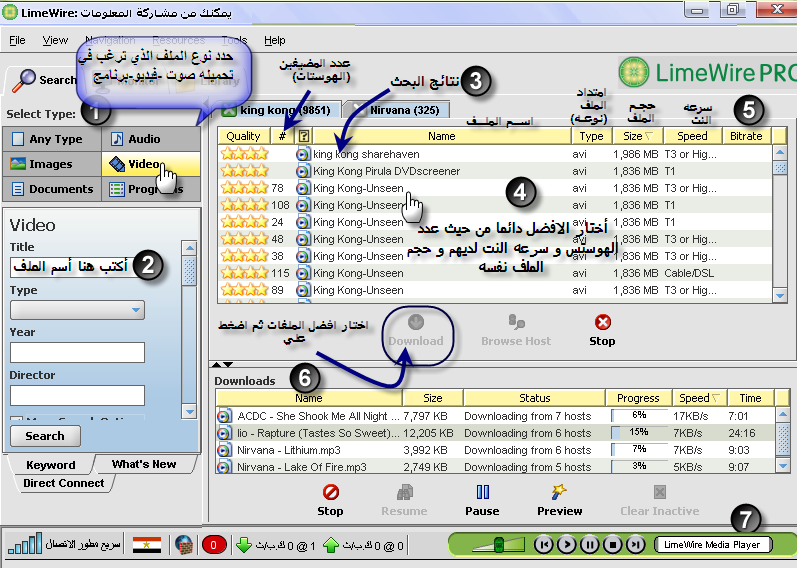This screenshot has height=568, width=797.
Task: Select King Kong Pirula DVDscreener result
Action: [495, 171]
